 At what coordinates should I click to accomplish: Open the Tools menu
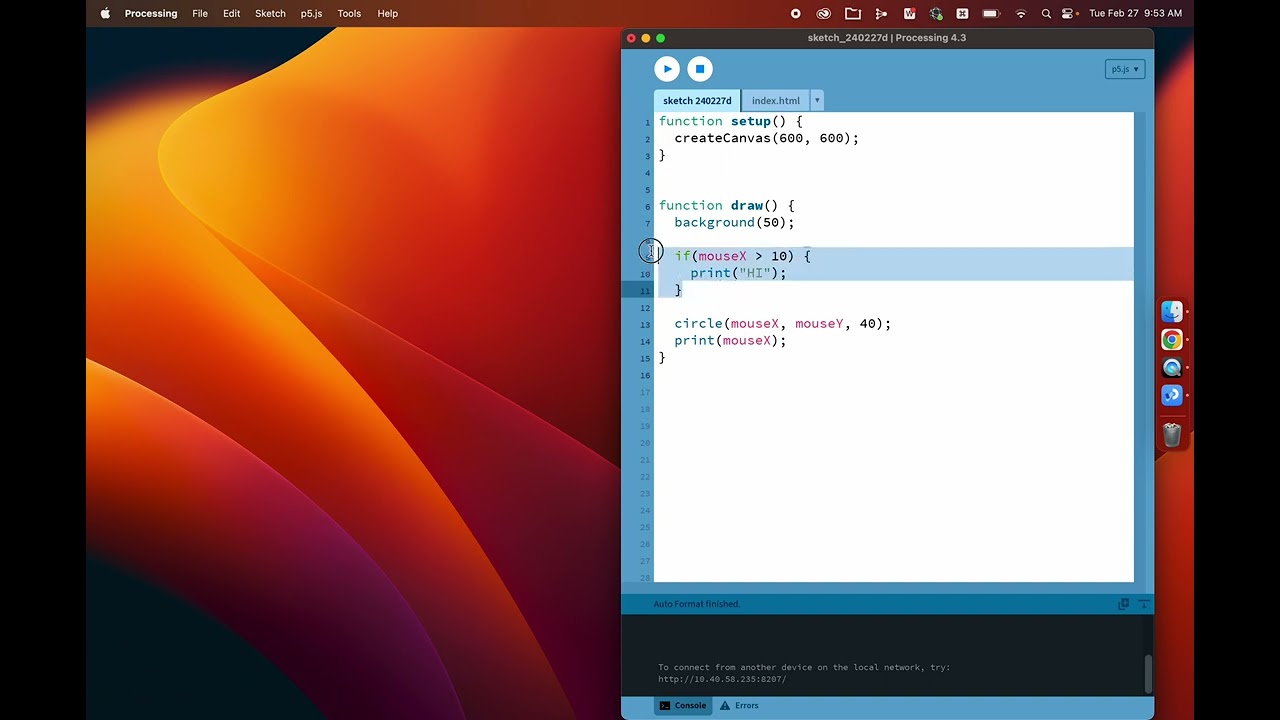[x=349, y=13]
